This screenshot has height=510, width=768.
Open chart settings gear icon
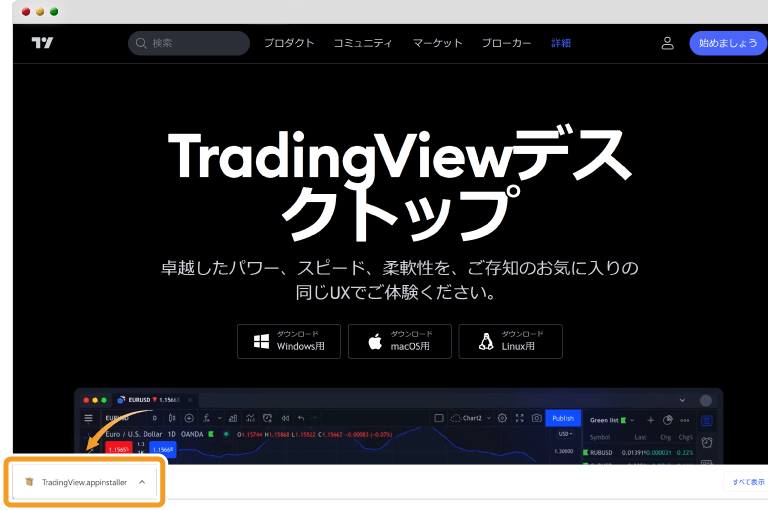pyautogui.click(x=502, y=418)
